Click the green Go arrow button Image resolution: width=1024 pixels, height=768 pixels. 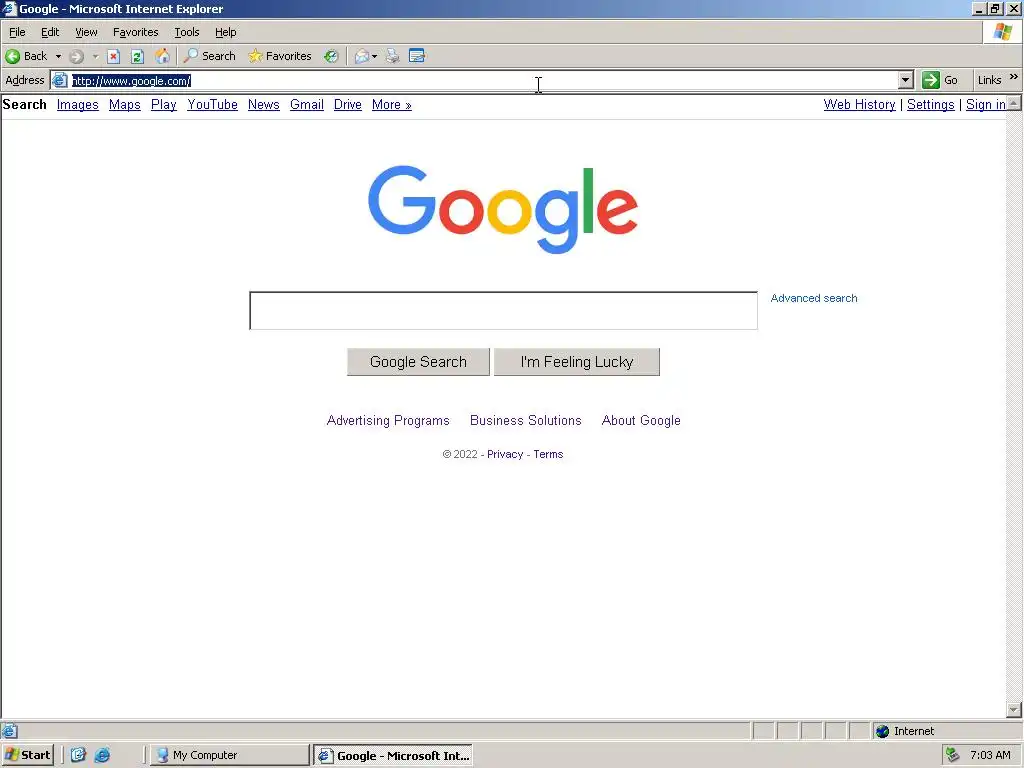click(931, 80)
